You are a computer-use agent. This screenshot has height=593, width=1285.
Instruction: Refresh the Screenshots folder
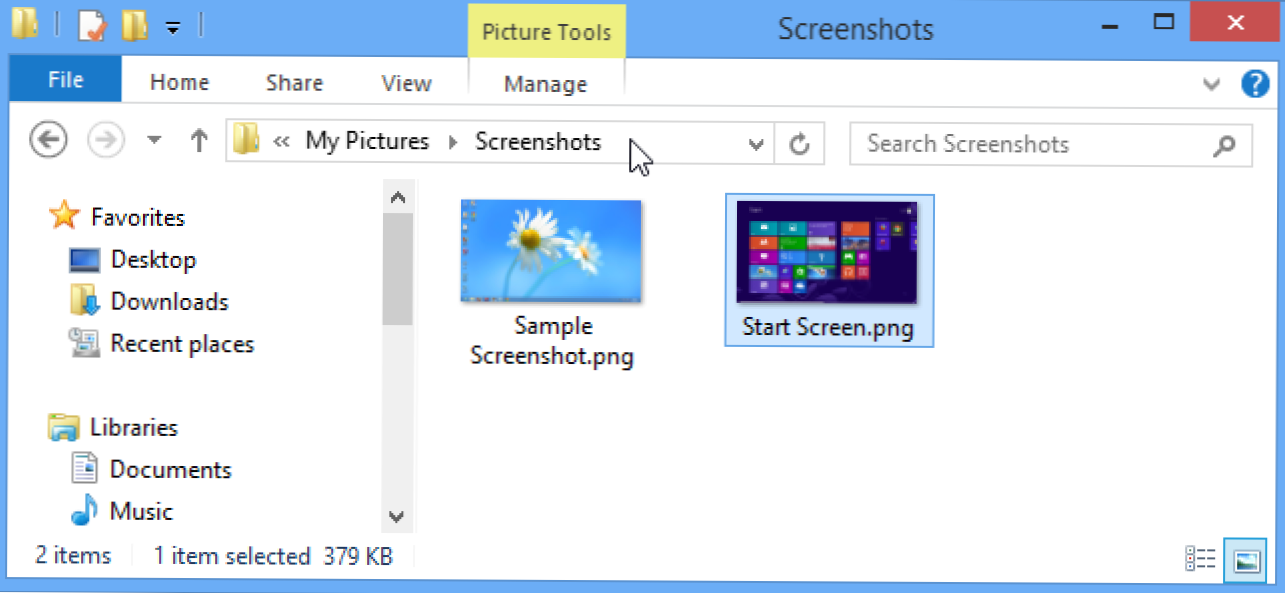[x=799, y=144]
